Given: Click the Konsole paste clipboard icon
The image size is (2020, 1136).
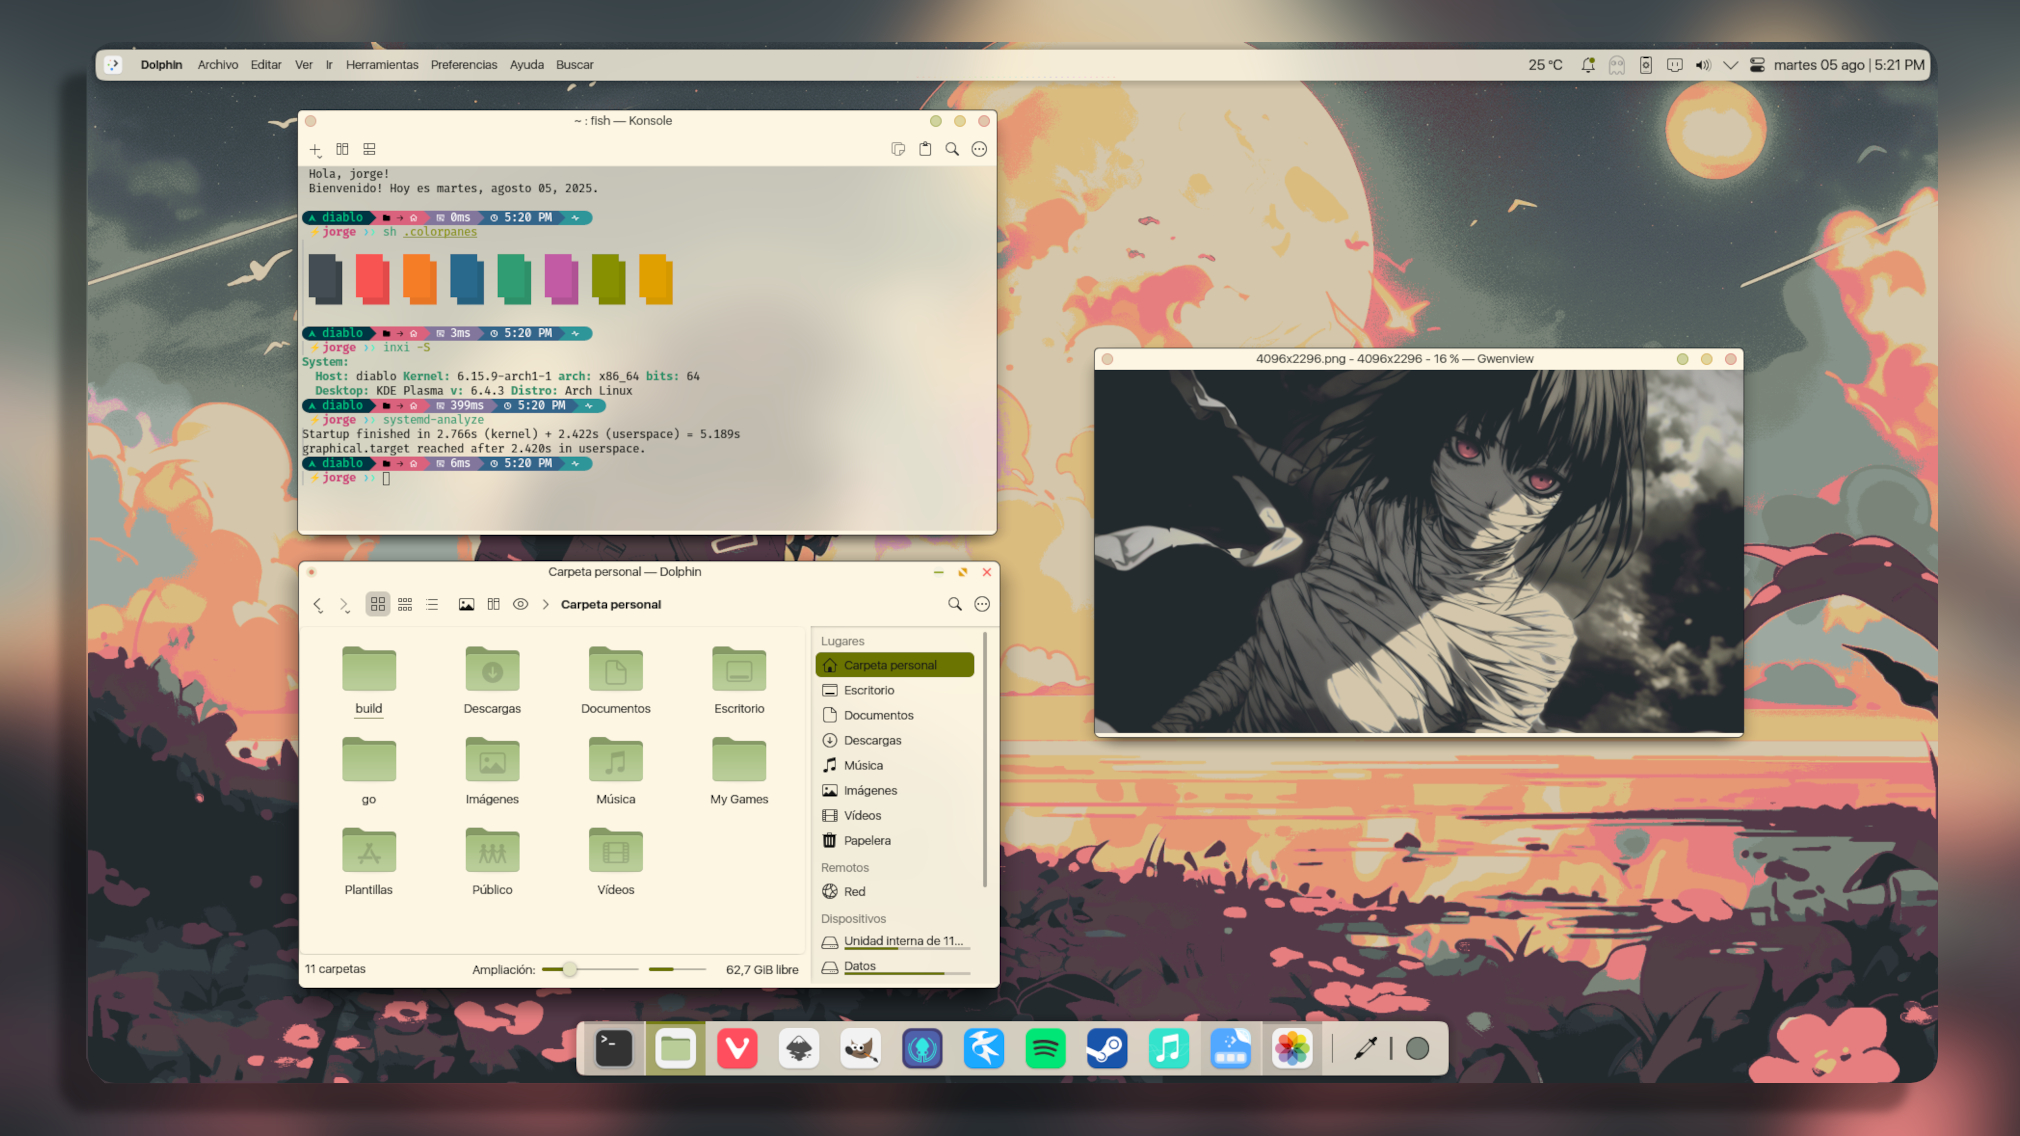Looking at the screenshot, I should (925, 149).
